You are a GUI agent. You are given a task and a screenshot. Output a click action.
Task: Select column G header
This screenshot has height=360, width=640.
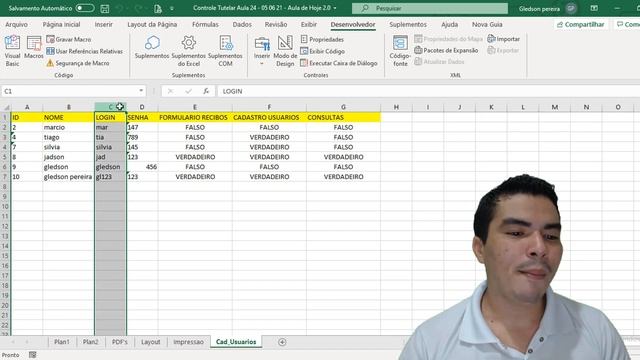tap(343, 107)
